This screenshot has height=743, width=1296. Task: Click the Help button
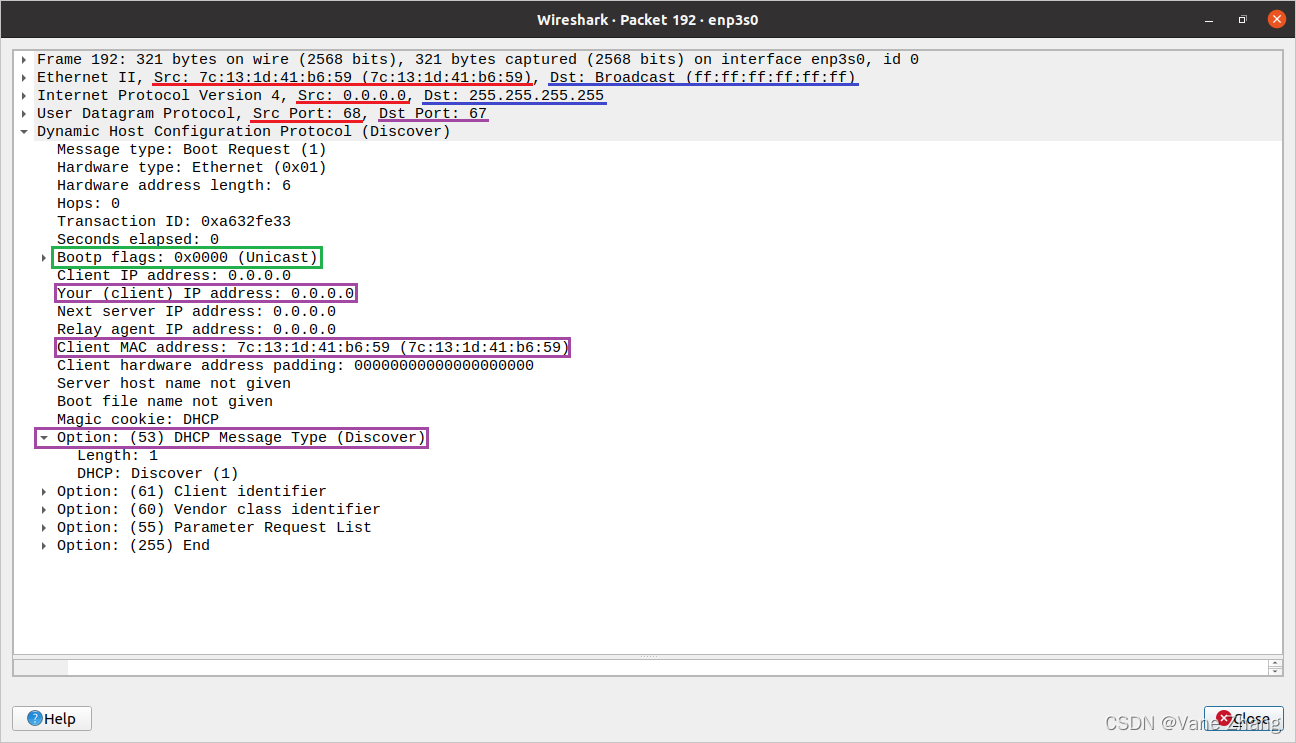[x=52, y=719]
